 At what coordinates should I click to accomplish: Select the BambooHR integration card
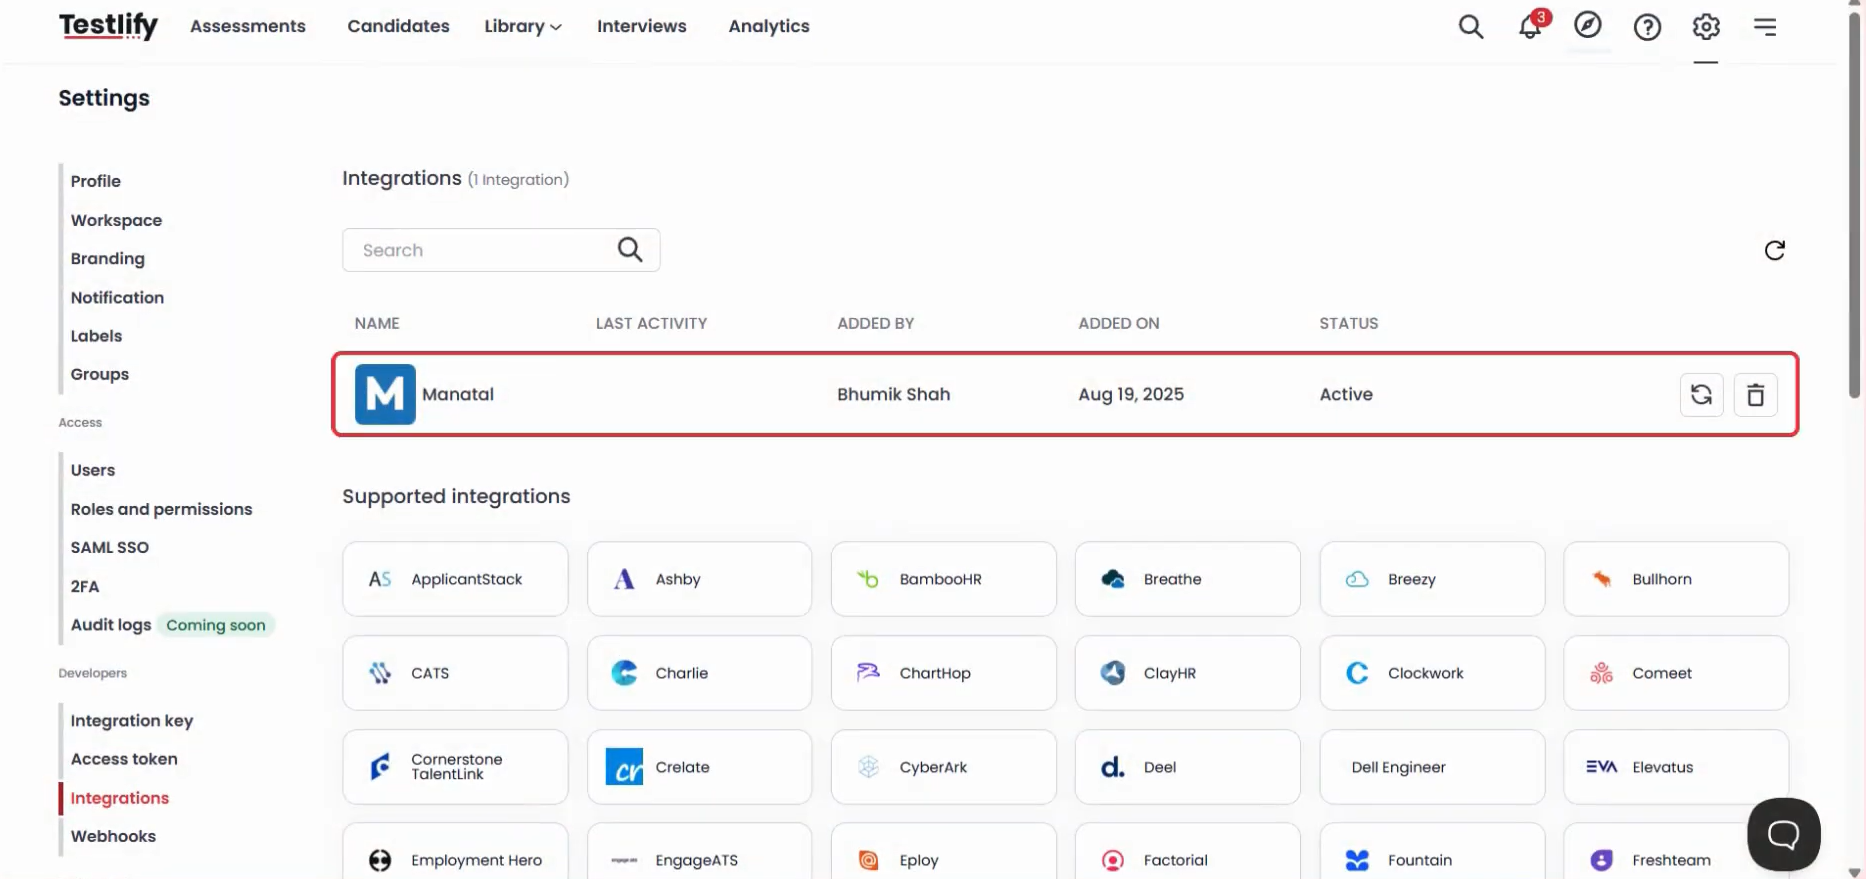point(943,579)
